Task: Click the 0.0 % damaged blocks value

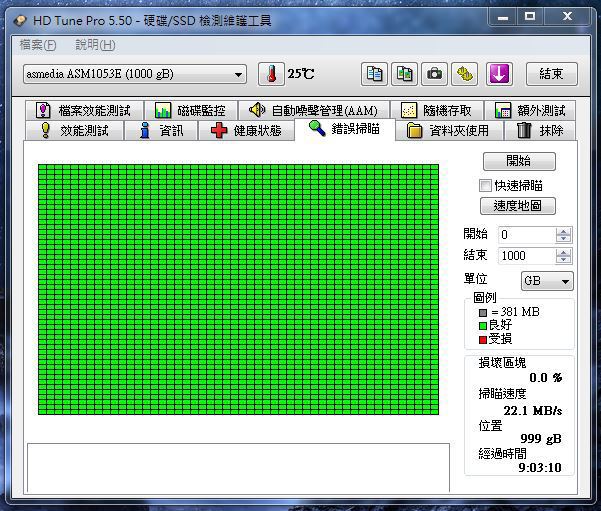Action: [x=545, y=378]
